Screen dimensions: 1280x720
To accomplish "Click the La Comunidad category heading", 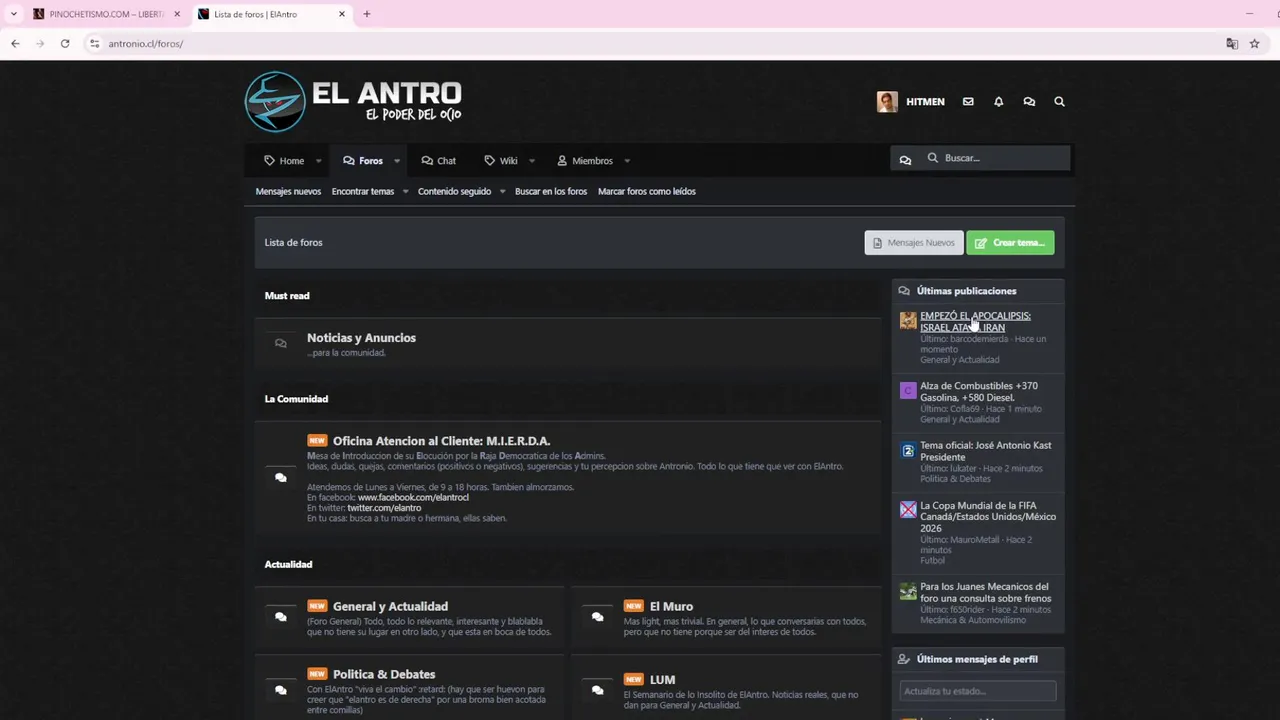I will (296, 399).
